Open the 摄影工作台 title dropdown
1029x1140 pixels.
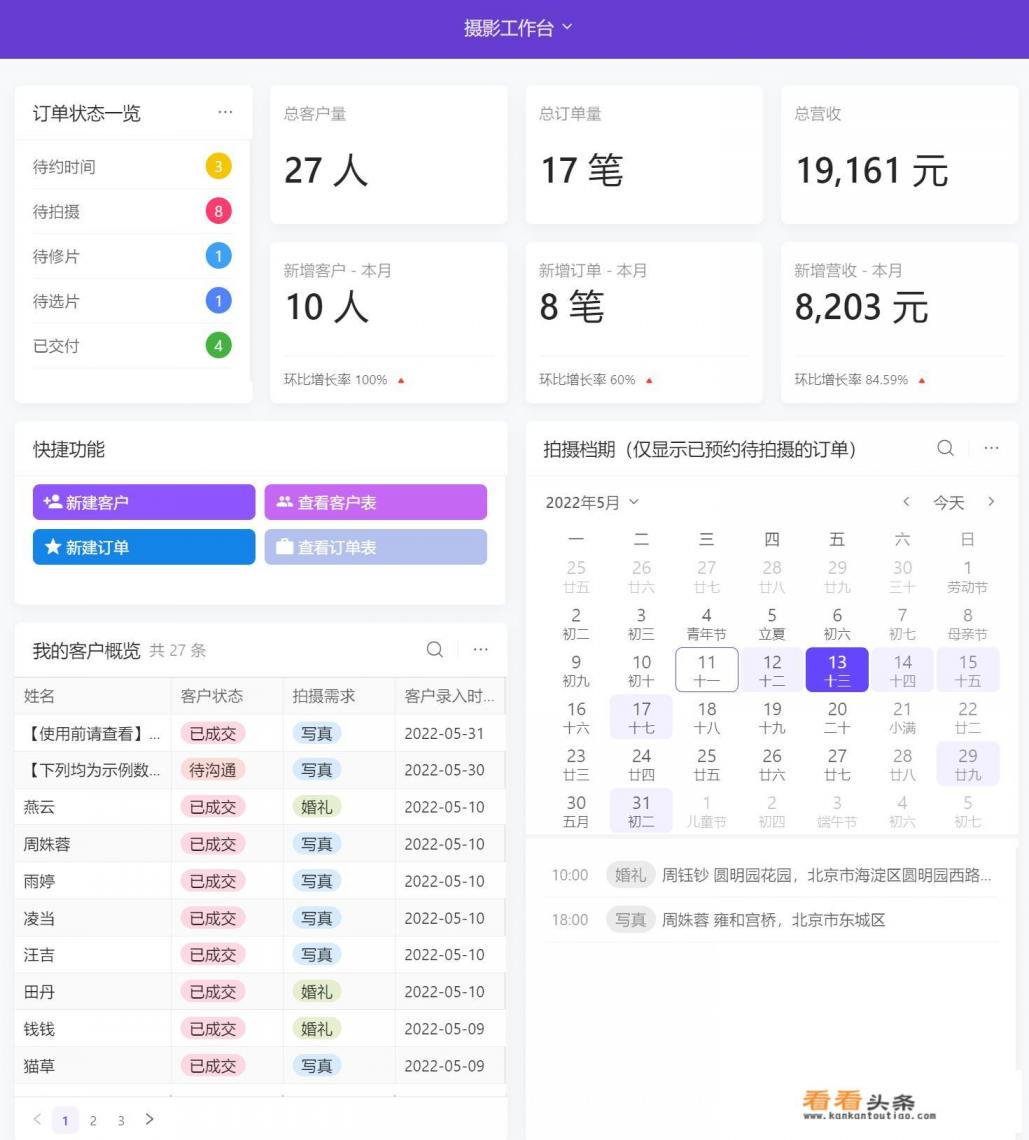(520, 28)
